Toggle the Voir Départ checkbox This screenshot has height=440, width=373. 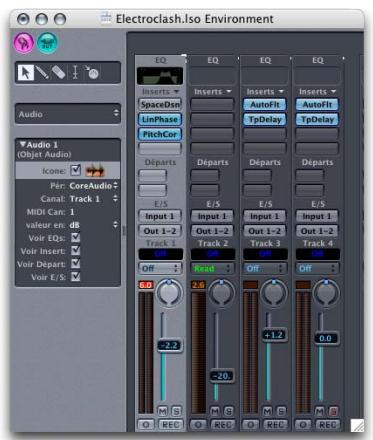(x=76, y=264)
